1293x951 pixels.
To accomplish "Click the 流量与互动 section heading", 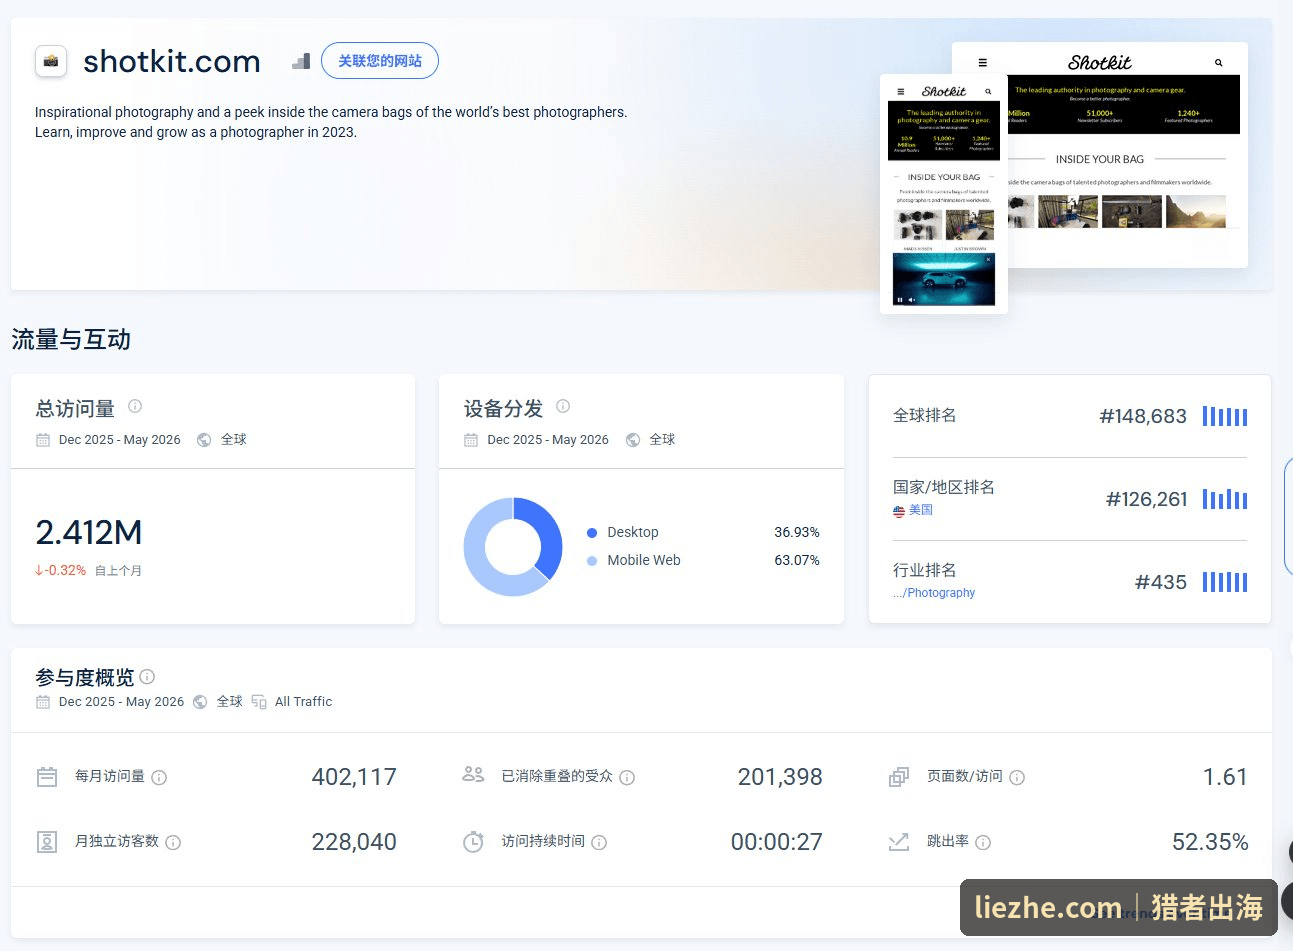I will tap(71, 340).
